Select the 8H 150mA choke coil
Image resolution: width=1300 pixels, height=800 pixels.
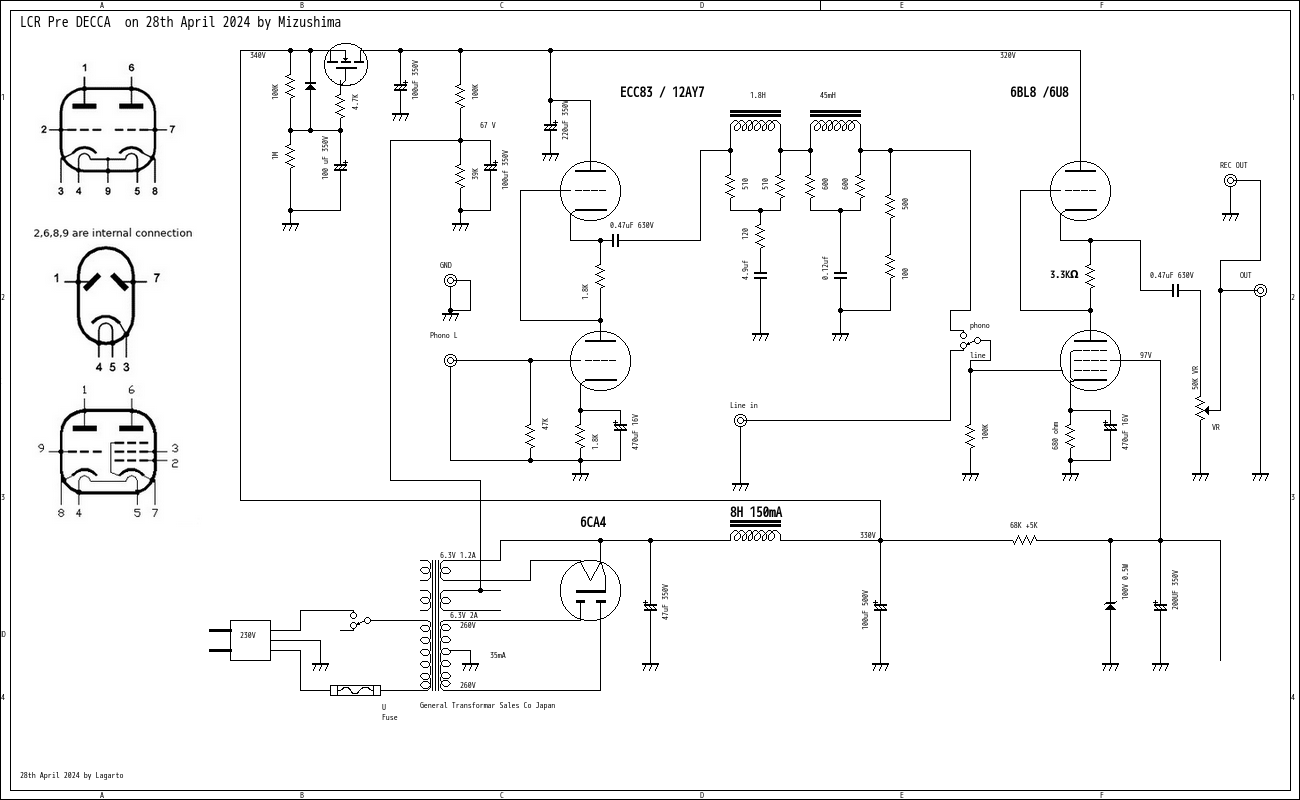point(755,537)
